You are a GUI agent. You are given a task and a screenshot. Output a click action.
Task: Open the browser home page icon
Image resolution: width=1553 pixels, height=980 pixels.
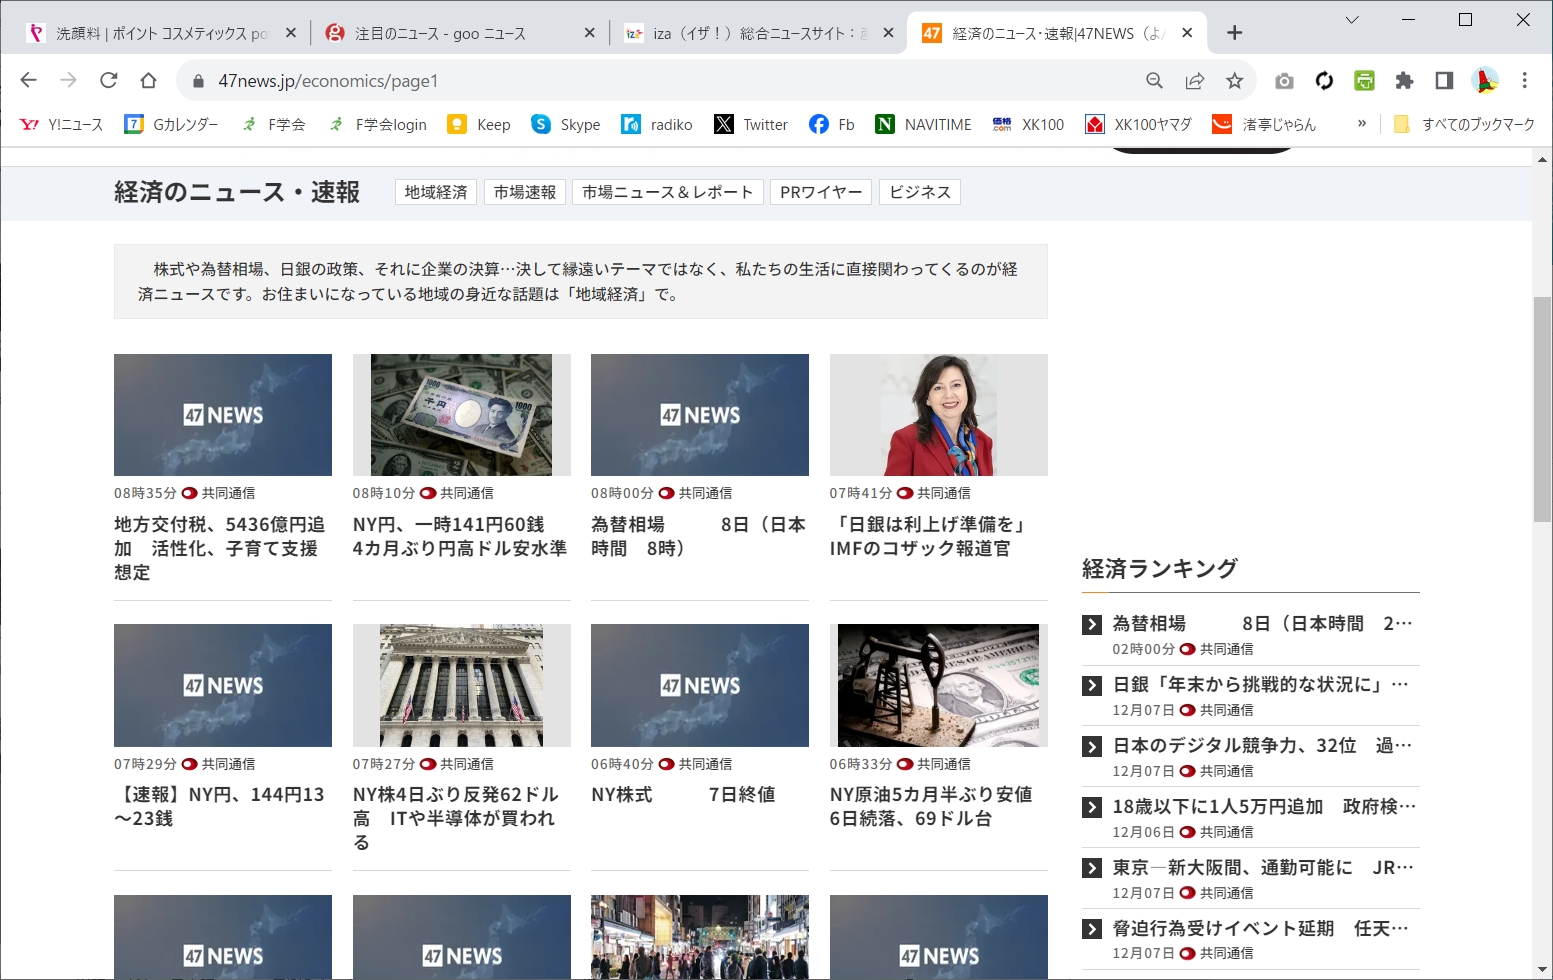(x=148, y=80)
